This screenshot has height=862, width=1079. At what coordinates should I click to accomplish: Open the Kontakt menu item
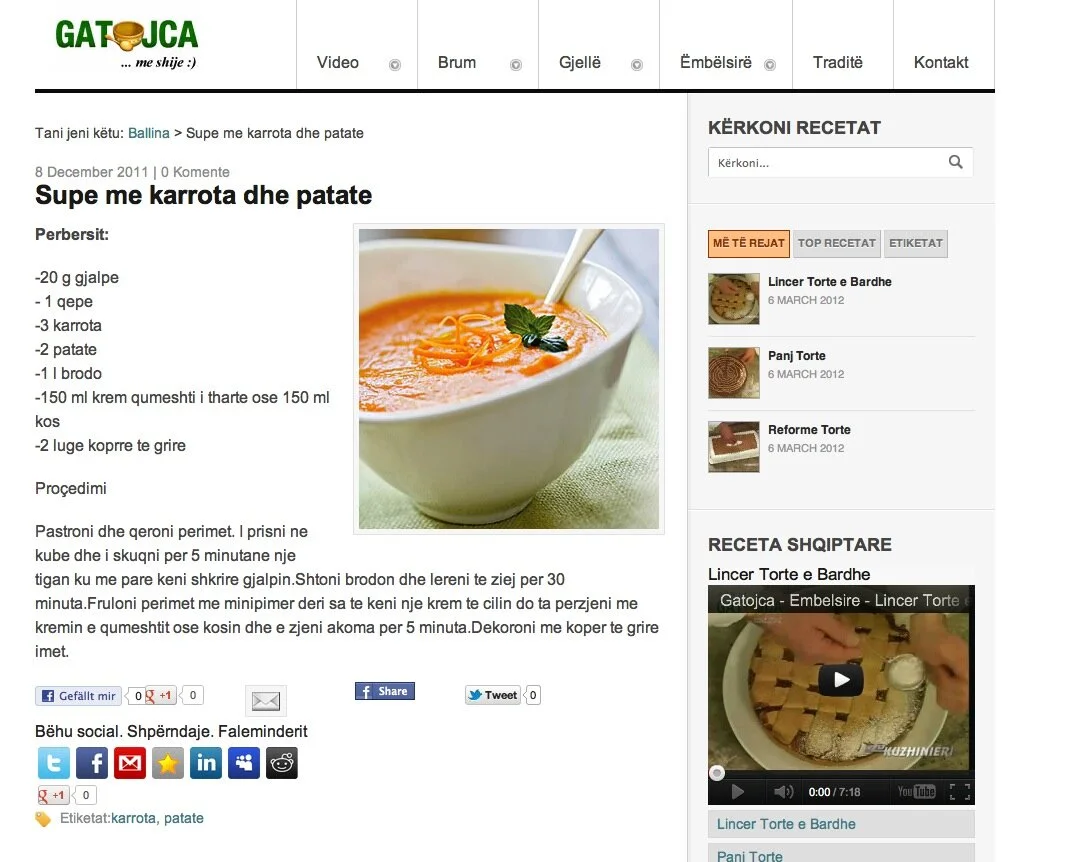pos(941,63)
